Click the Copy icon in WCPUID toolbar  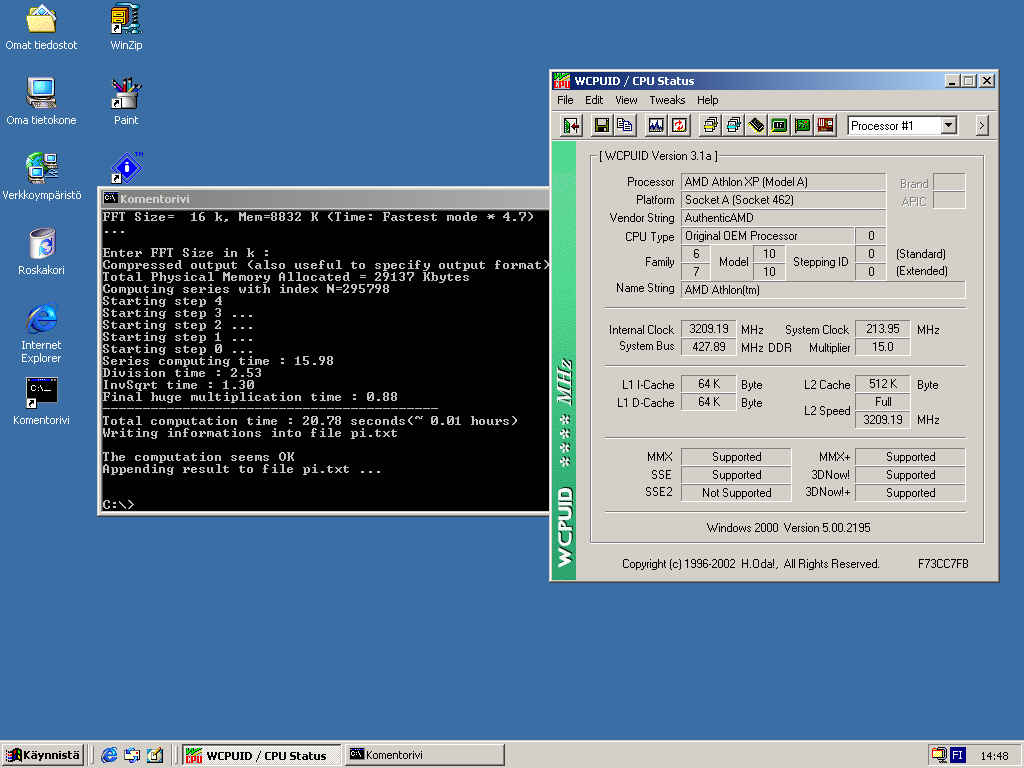[x=625, y=125]
